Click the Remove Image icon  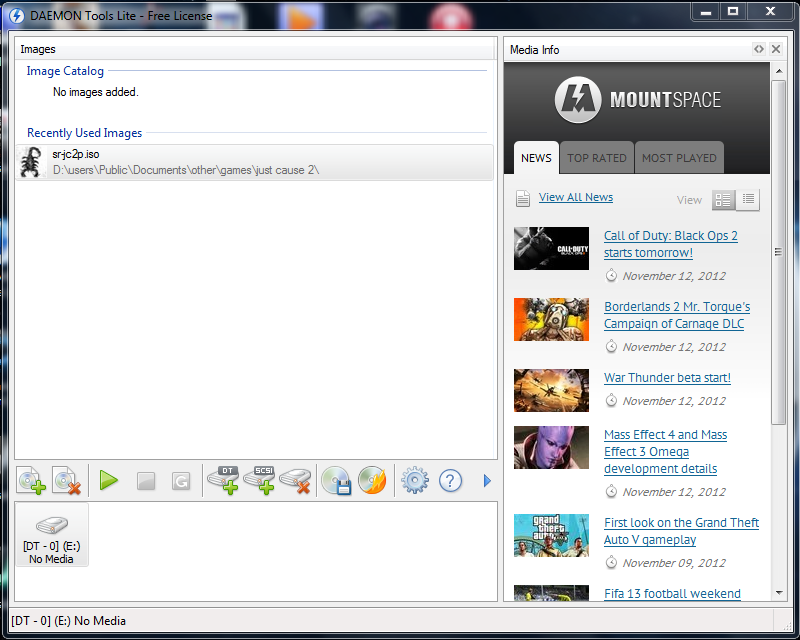coord(67,480)
